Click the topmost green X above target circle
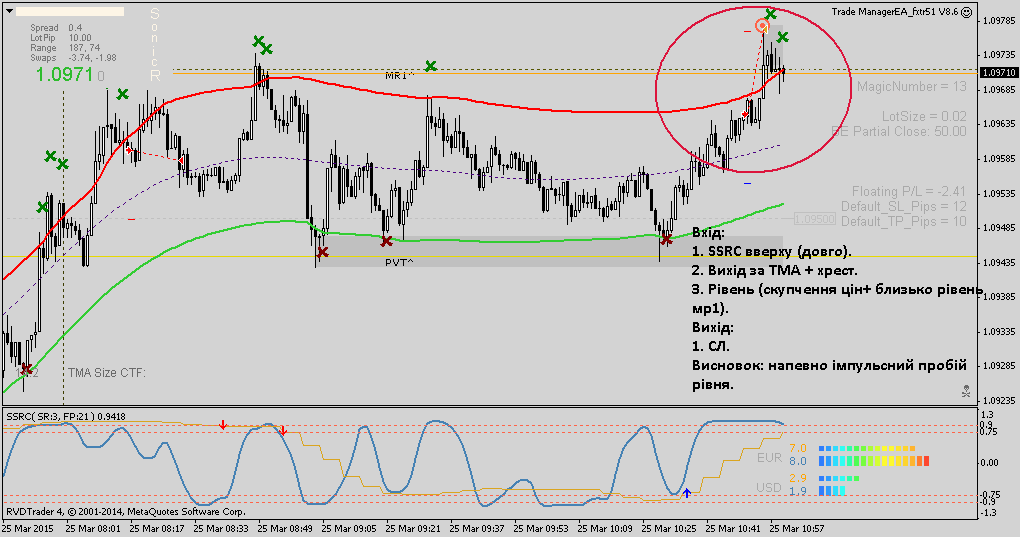 [x=770, y=14]
